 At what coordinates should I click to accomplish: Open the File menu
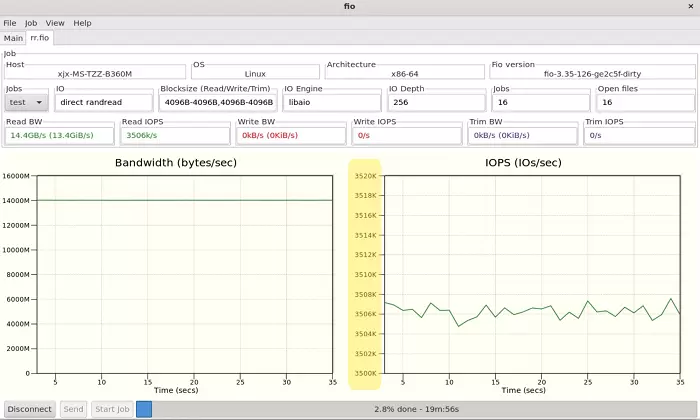tap(10, 23)
